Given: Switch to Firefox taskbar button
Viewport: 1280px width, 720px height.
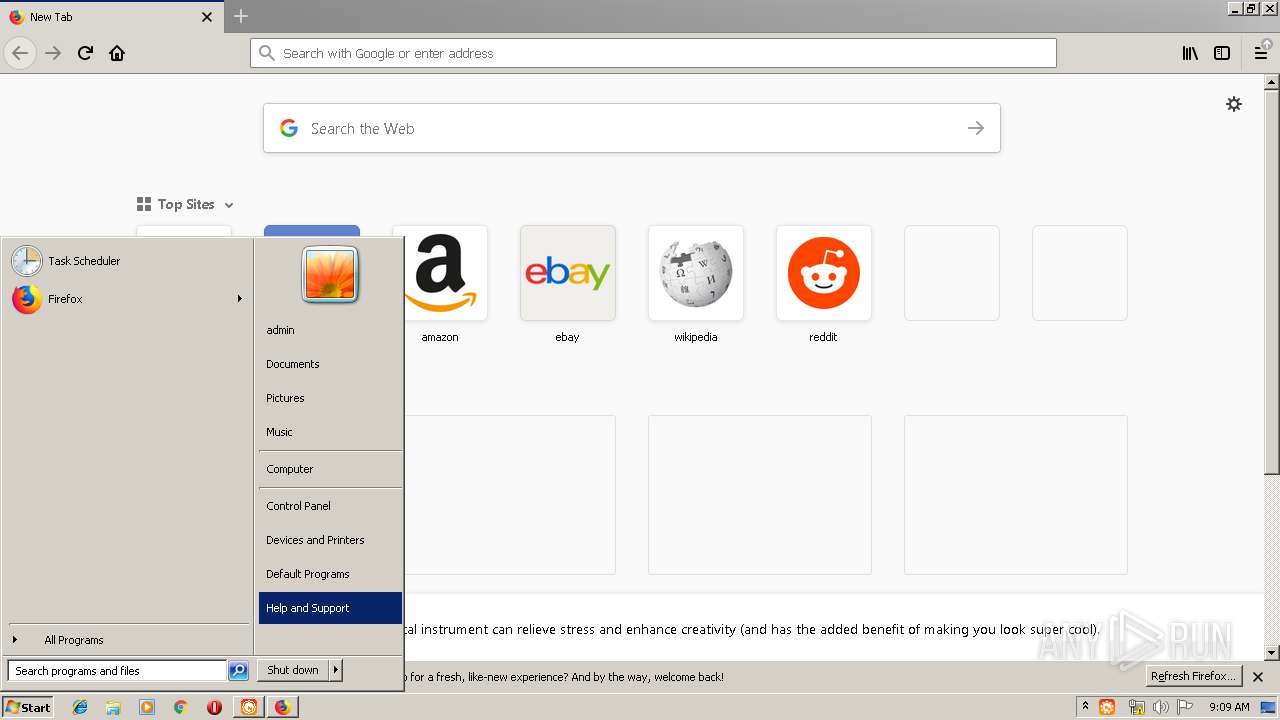Looking at the screenshot, I should point(283,707).
